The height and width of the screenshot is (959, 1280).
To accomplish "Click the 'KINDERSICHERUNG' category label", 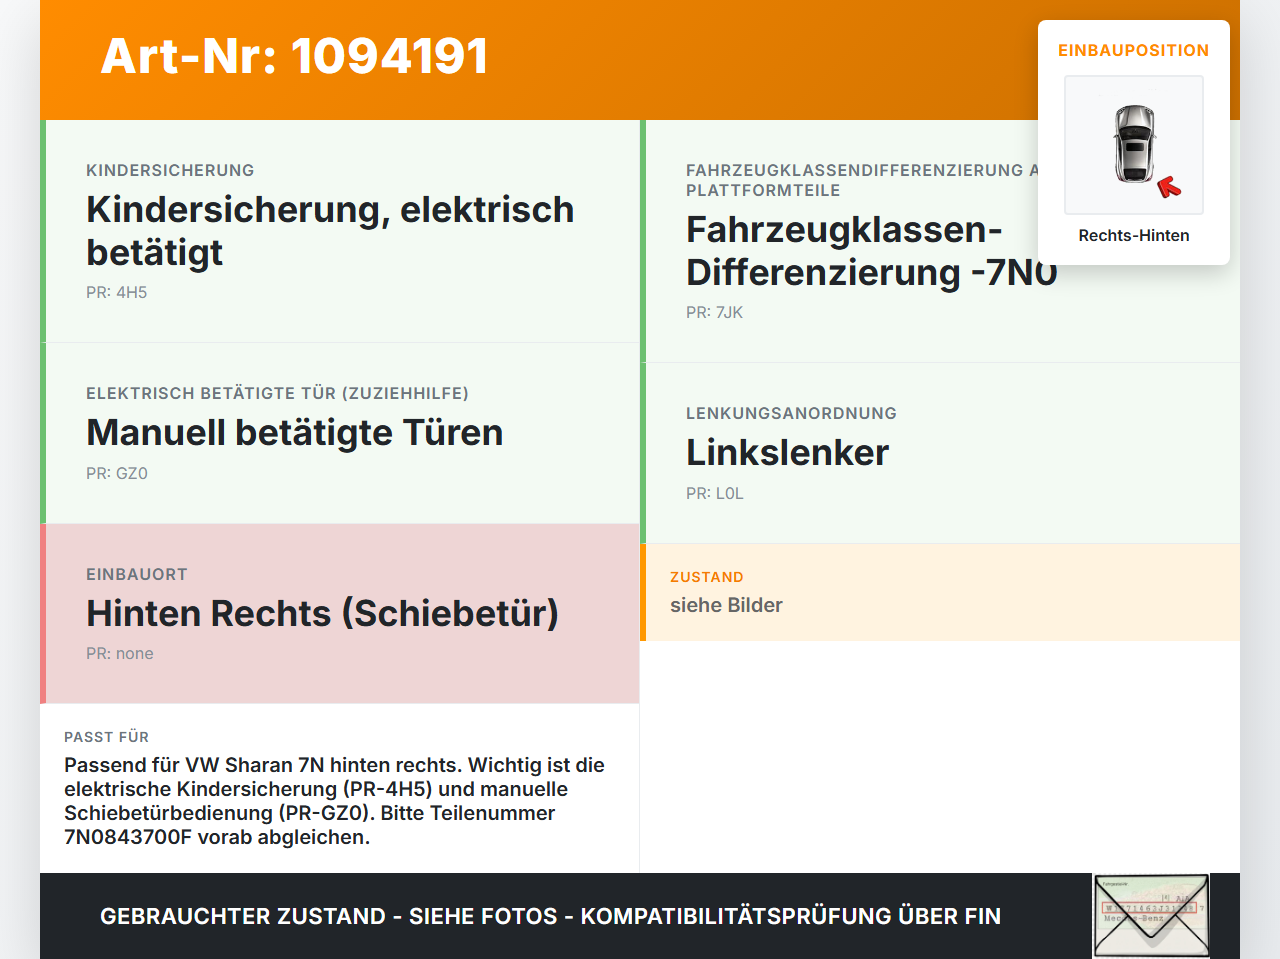I will [170, 170].
